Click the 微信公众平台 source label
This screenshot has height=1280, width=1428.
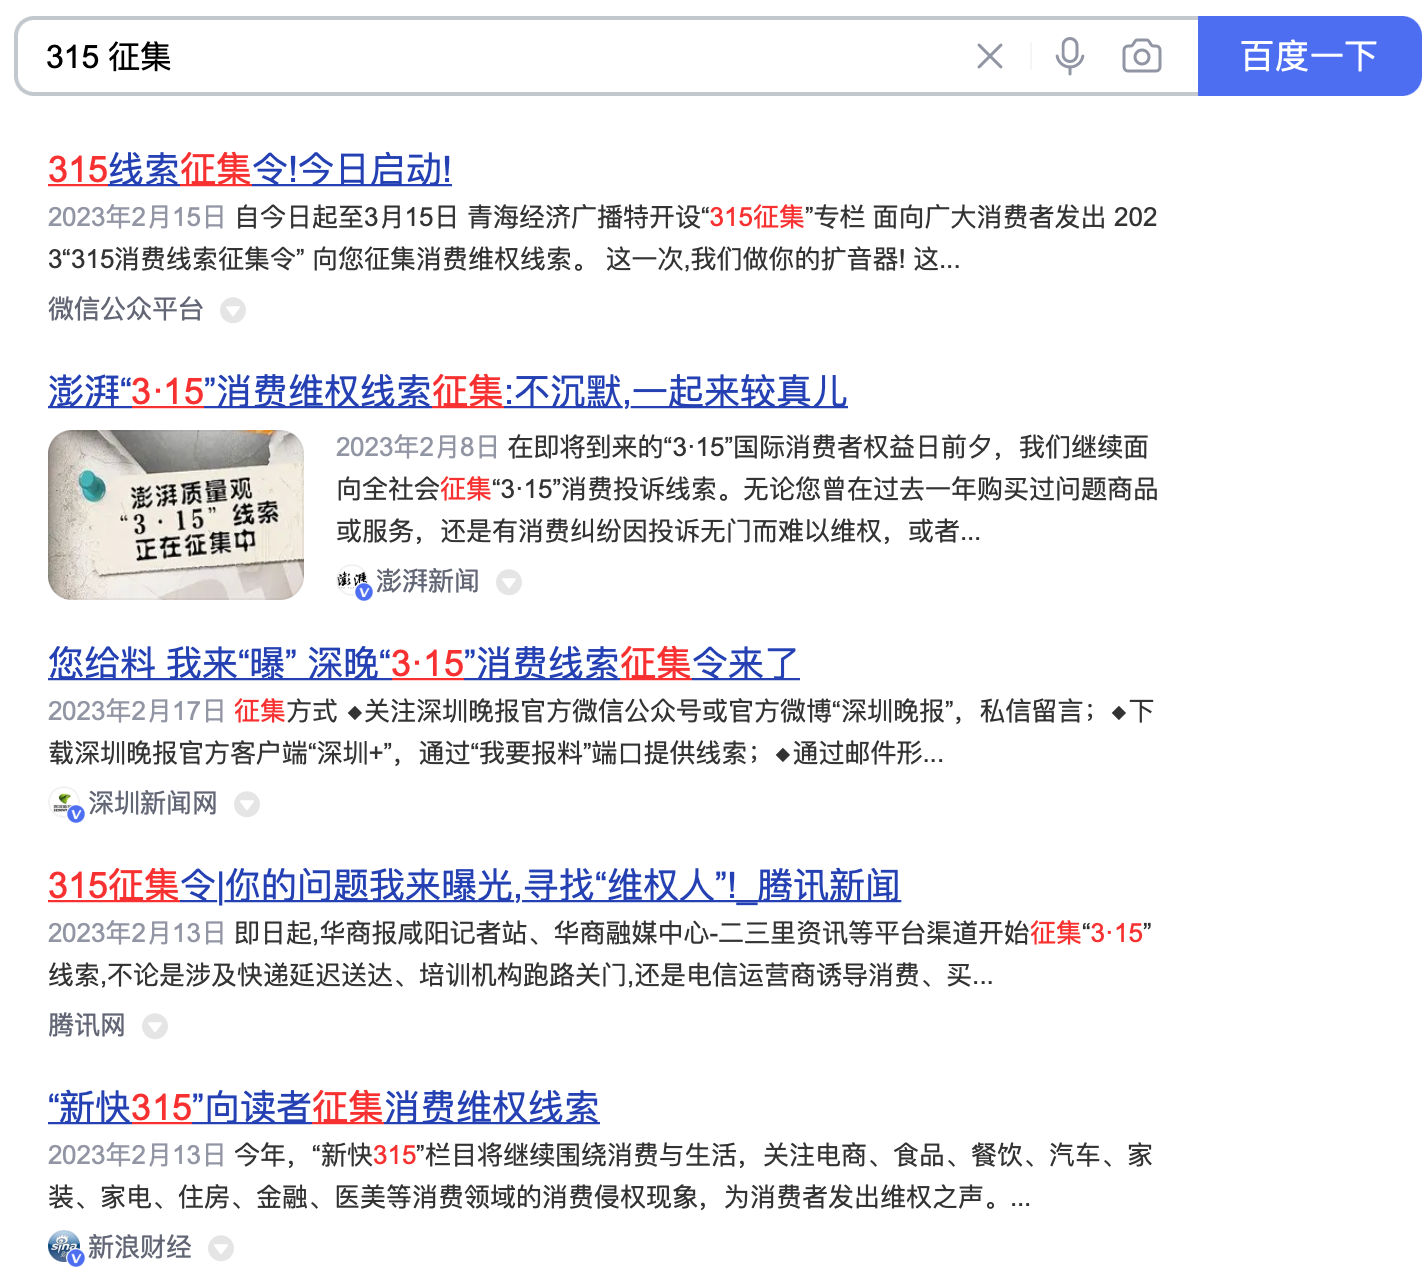coord(126,309)
